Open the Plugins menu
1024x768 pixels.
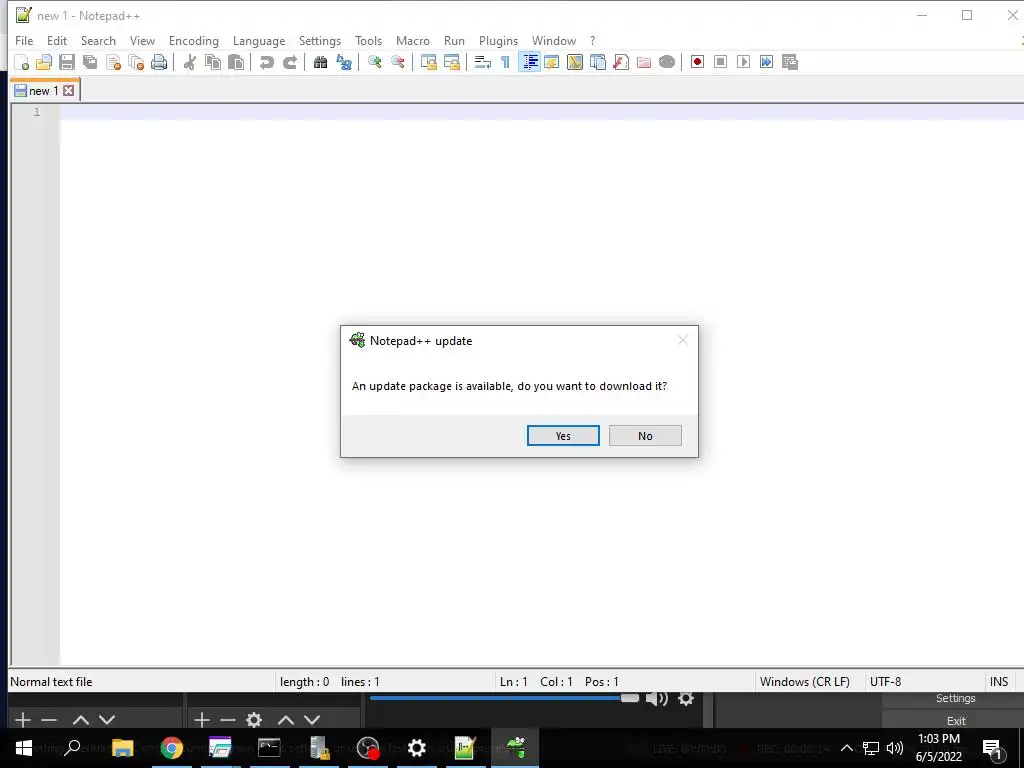point(498,40)
